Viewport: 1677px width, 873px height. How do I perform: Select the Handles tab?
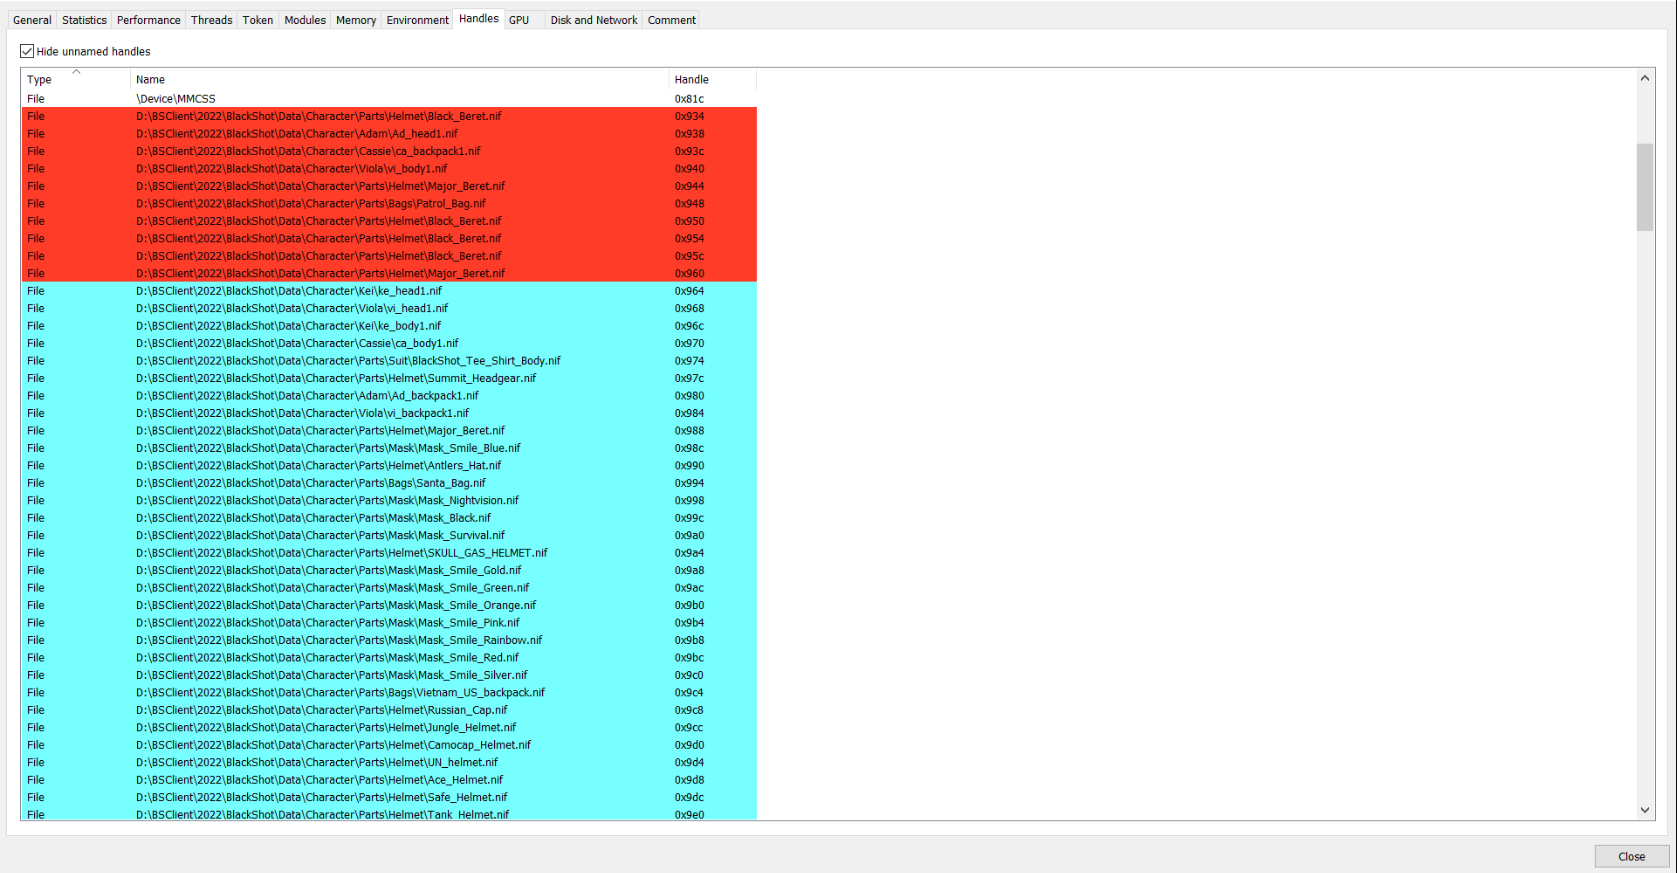point(479,19)
